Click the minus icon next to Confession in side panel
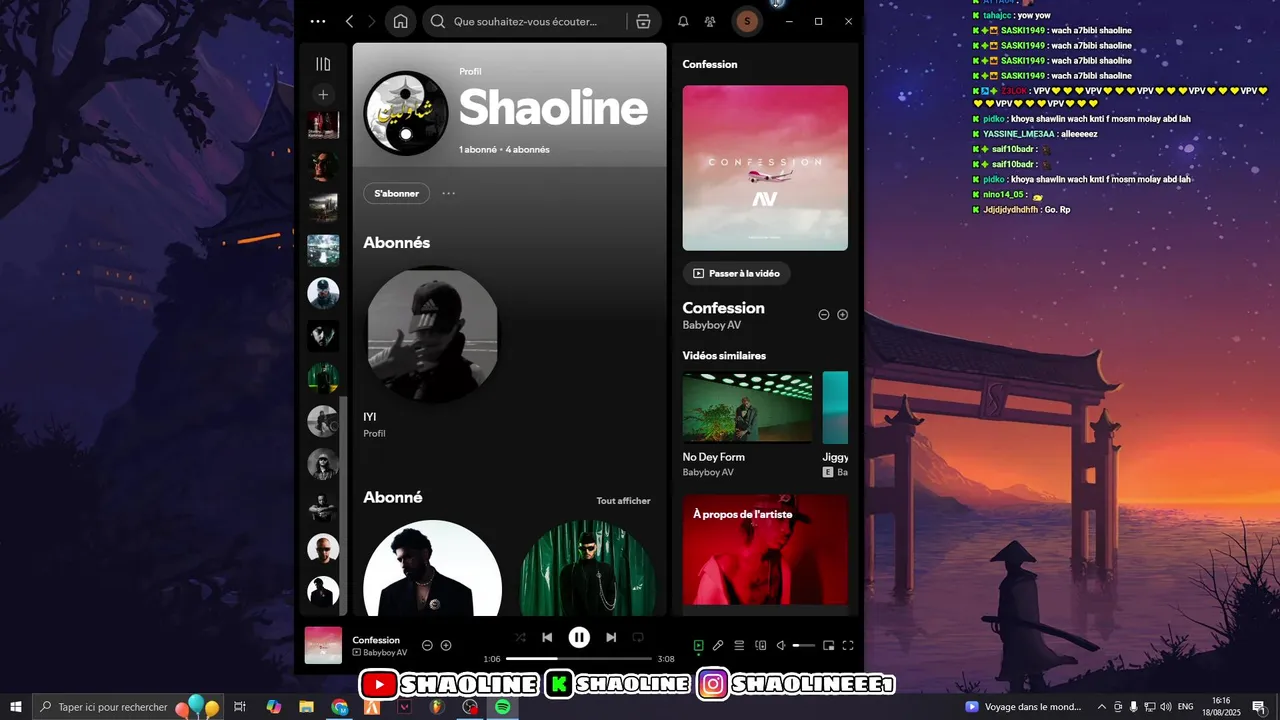Viewport: 1280px width, 720px height. [x=824, y=314]
